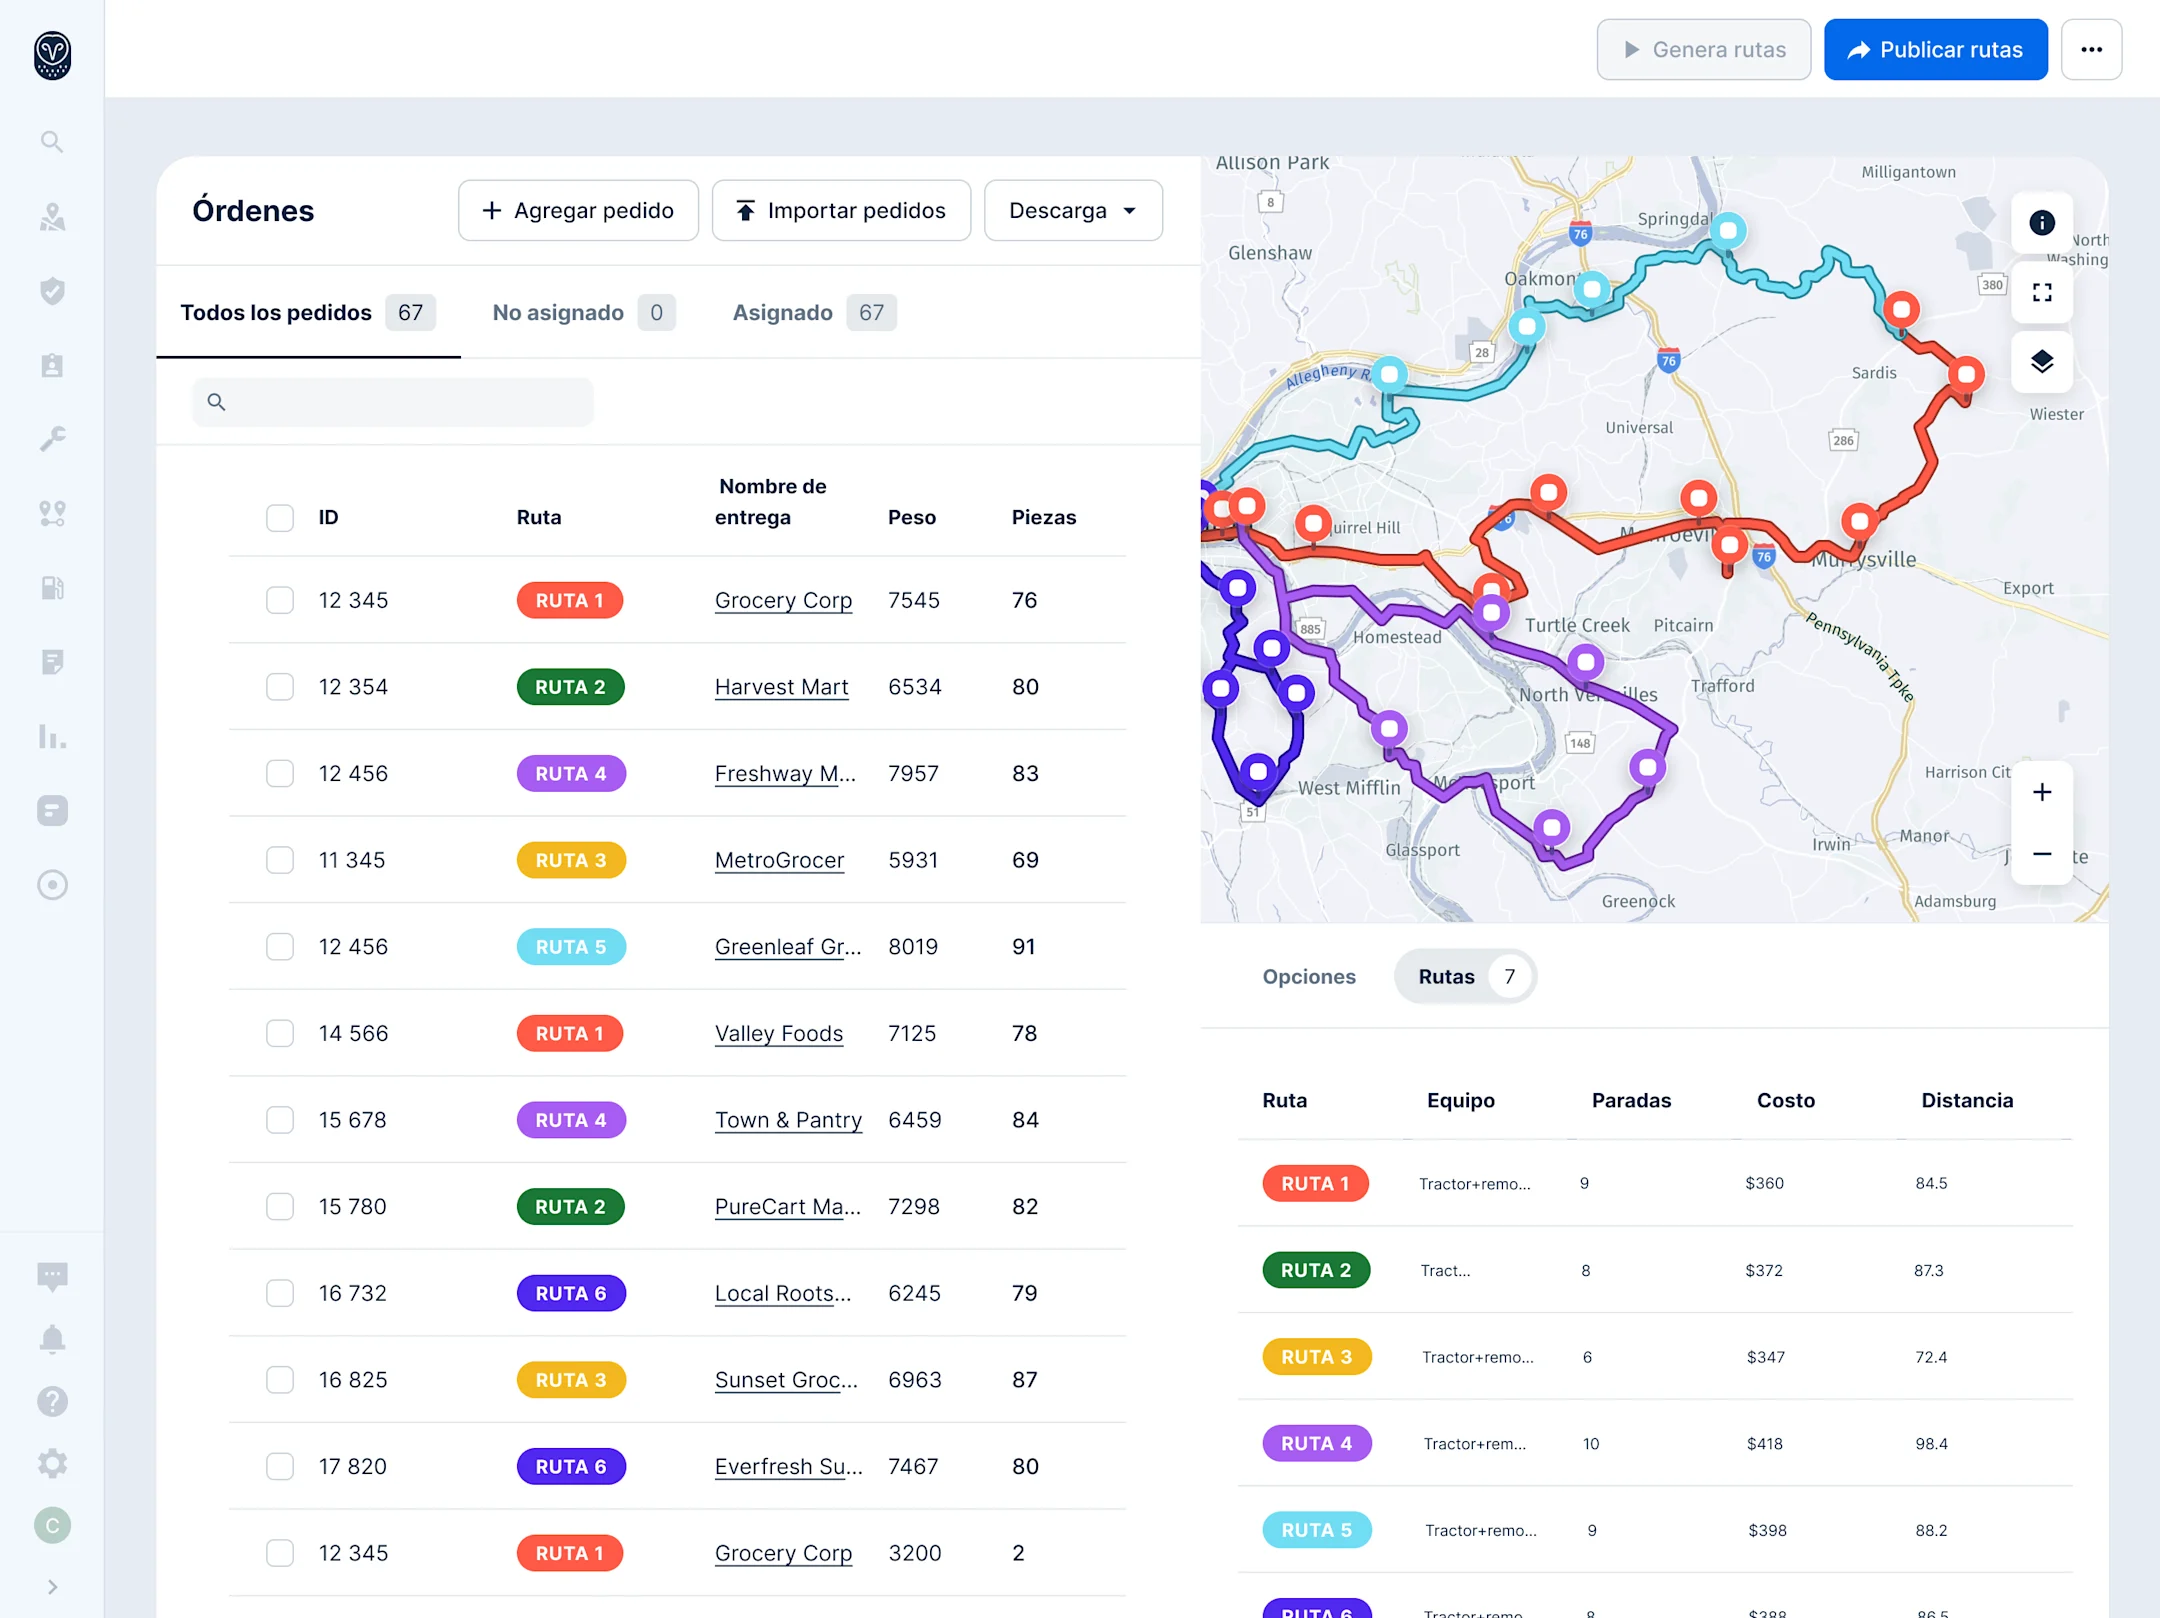Screen dimensions: 2160x1618
Task: Open the three-dot overflow menu
Action: (x=2092, y=49)
